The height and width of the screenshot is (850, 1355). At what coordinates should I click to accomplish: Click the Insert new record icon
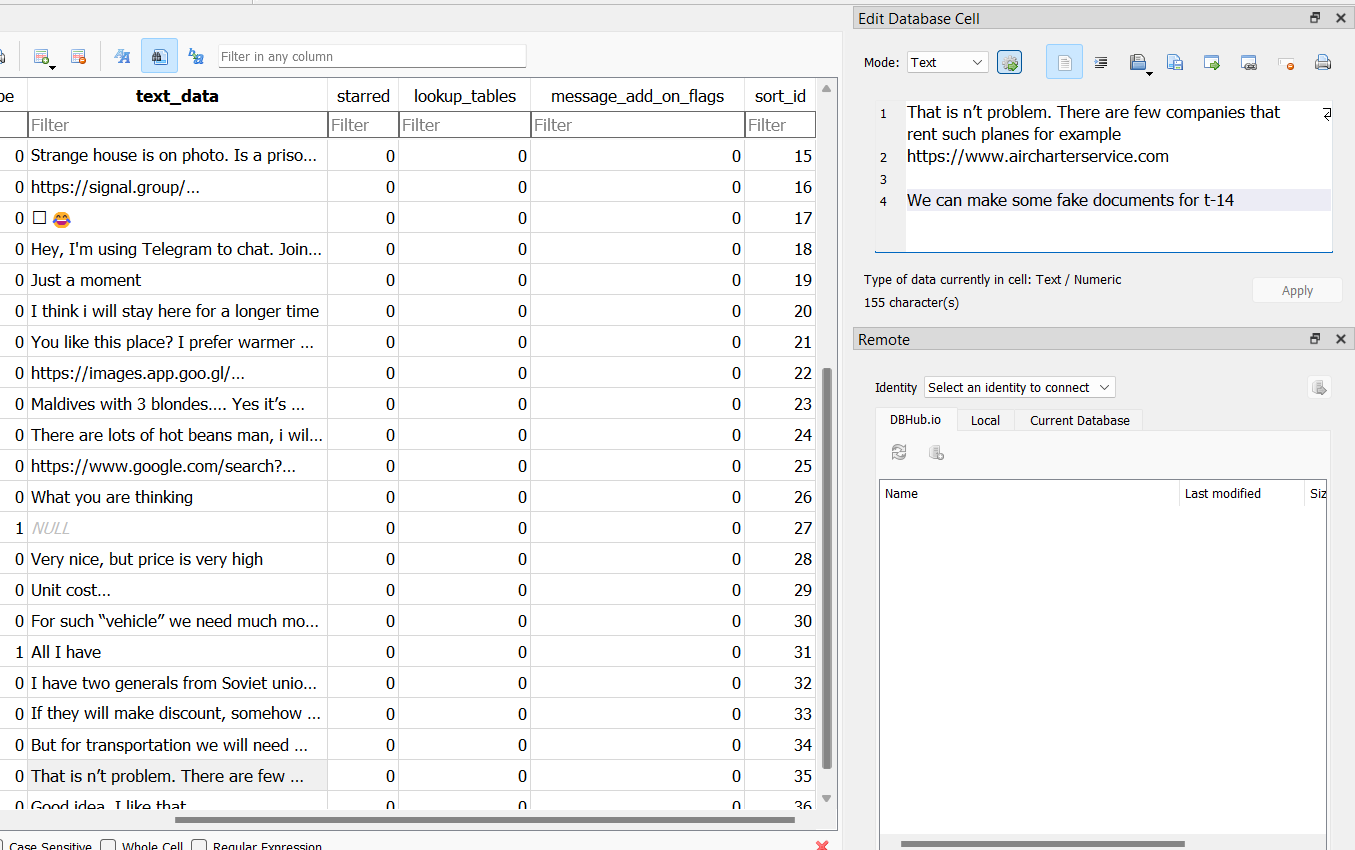pyautogui.click(x=41, y=57)
